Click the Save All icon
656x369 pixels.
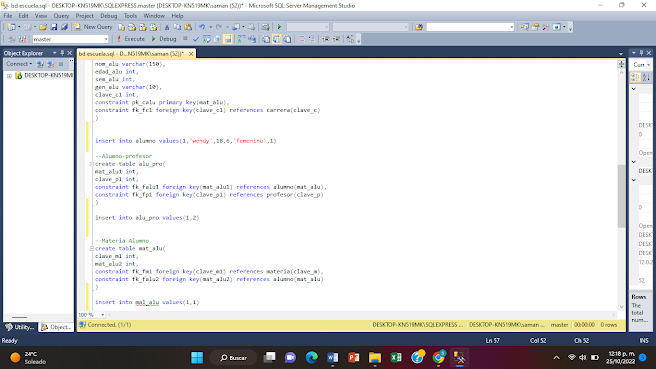coord(64,27)
